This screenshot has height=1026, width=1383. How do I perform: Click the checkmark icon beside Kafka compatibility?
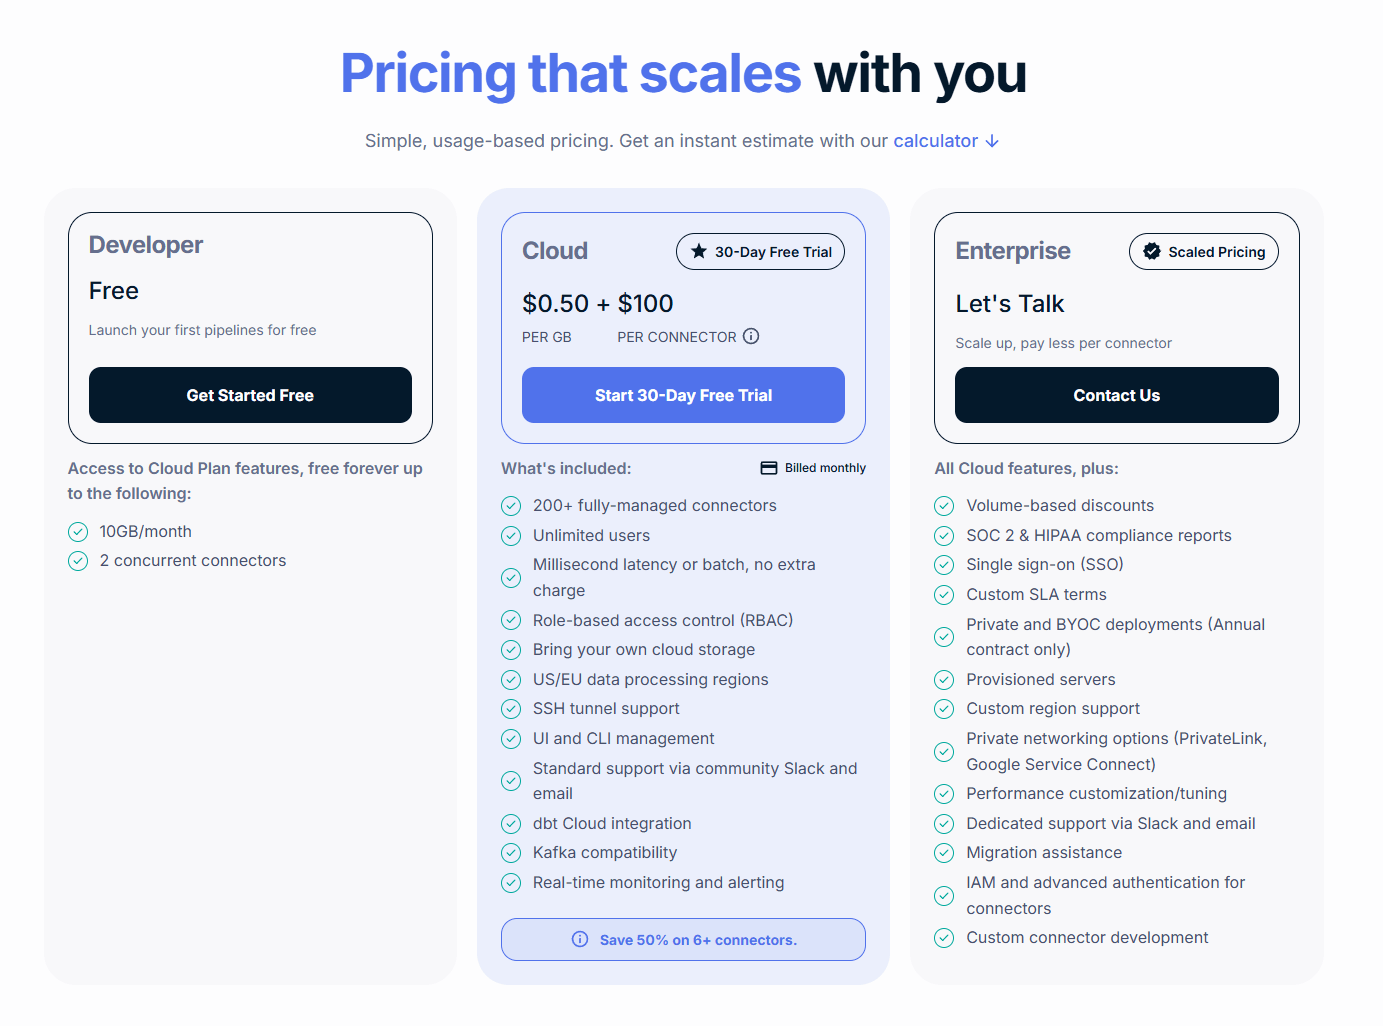511,853
